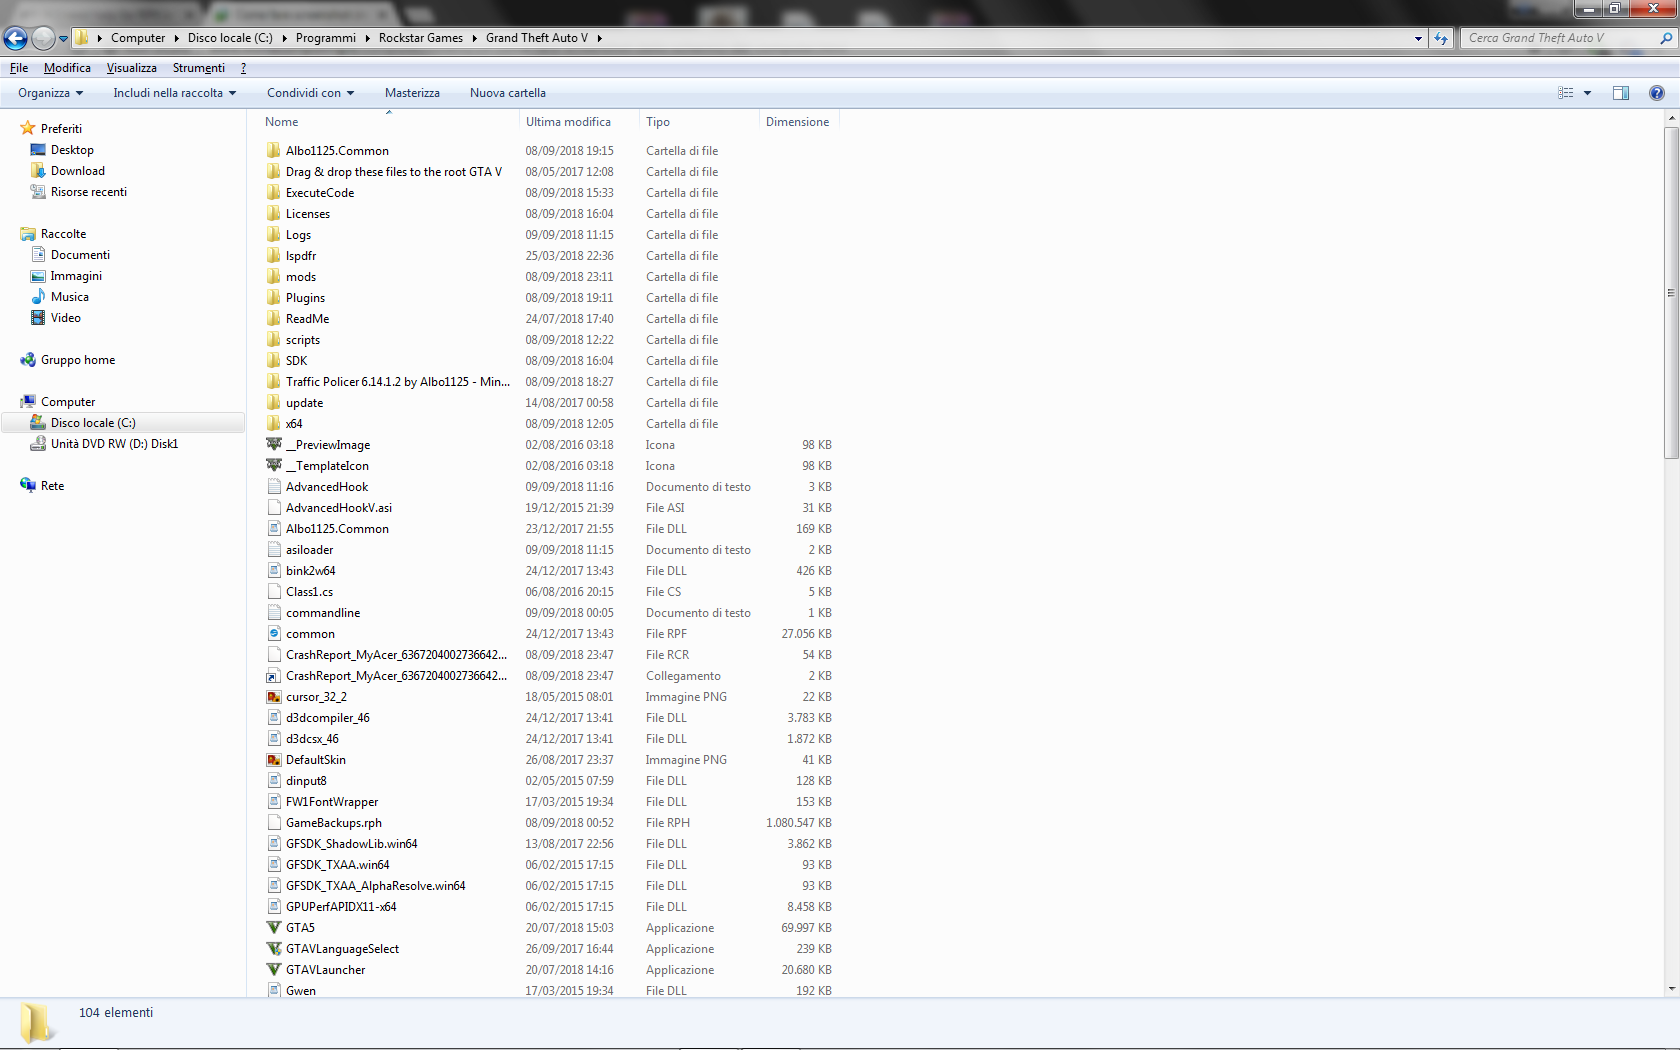1680x1050 pixels.
Task: Select Computer in the breadcrumb path
Action: point(138,38)
